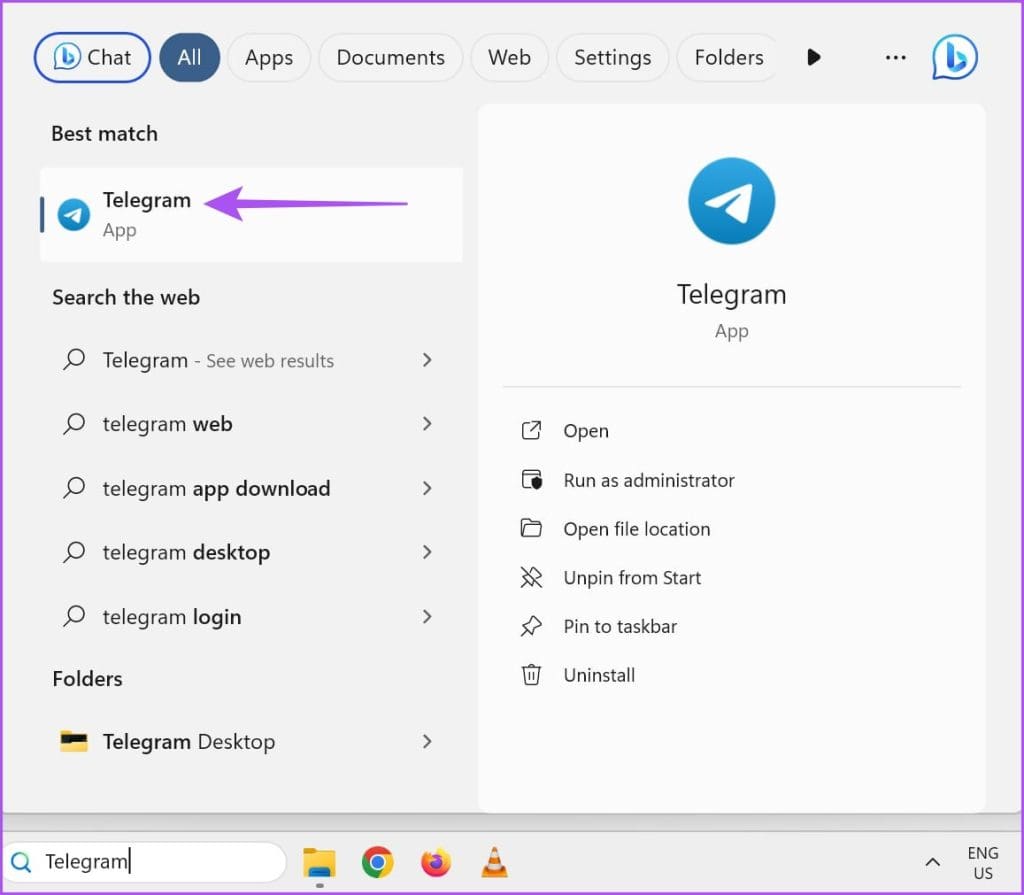Expand the 'telegram app download' chevron
The image size is (1024, 895).
pyautogui.click(x=427, y=488)
